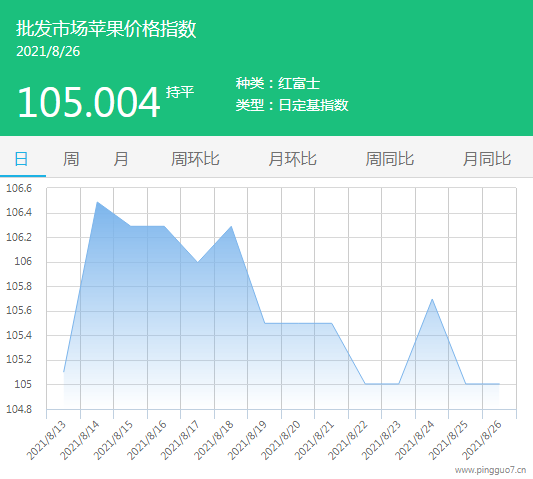Click the 106.6 y-axis label
This screenshot has height=479, width=533.
pyautogui.click(x=19, y=188)
